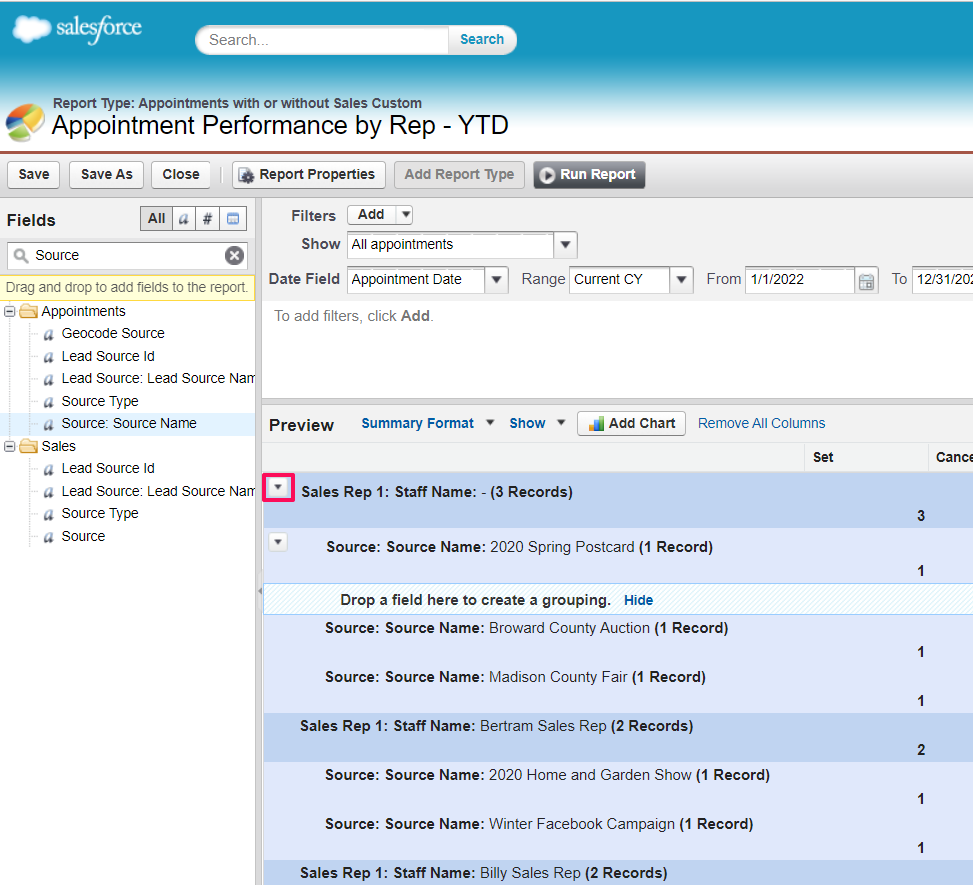Image resolution: width=973 pixels, height=885 pixels.
Task: Select the Source field under Sales
Action: (x=83, y=536)
